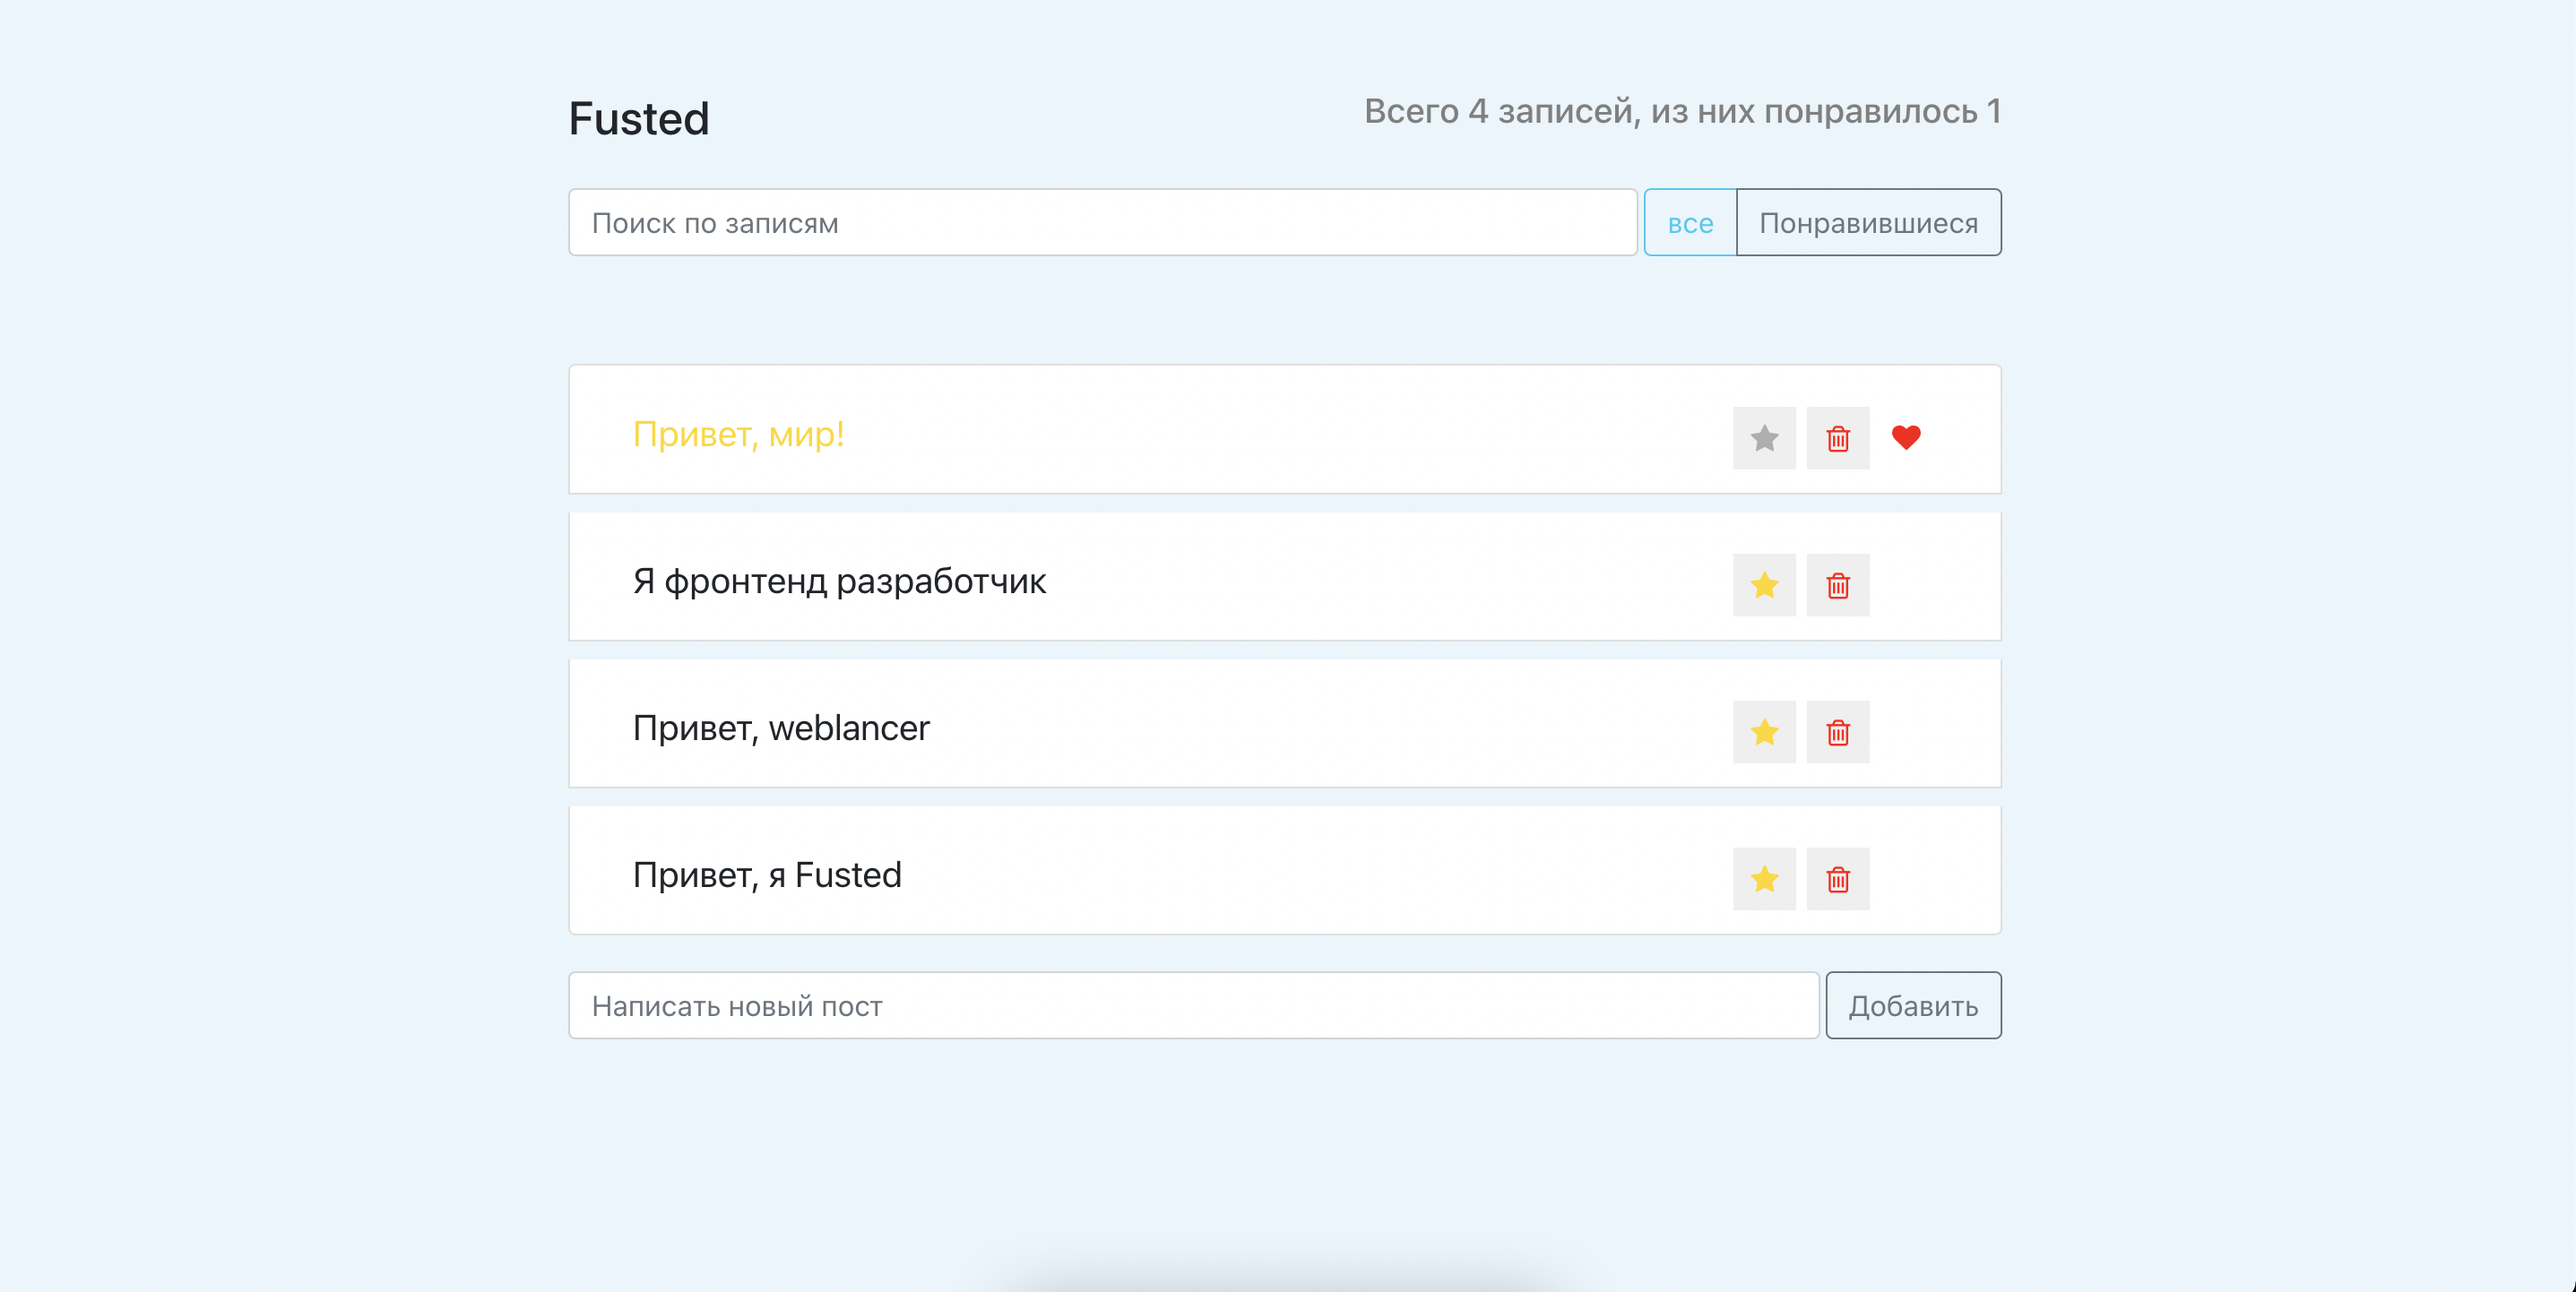Star the 'Я фронтенд разработчик' post

pyautogui.click(x=1764, y=585)
